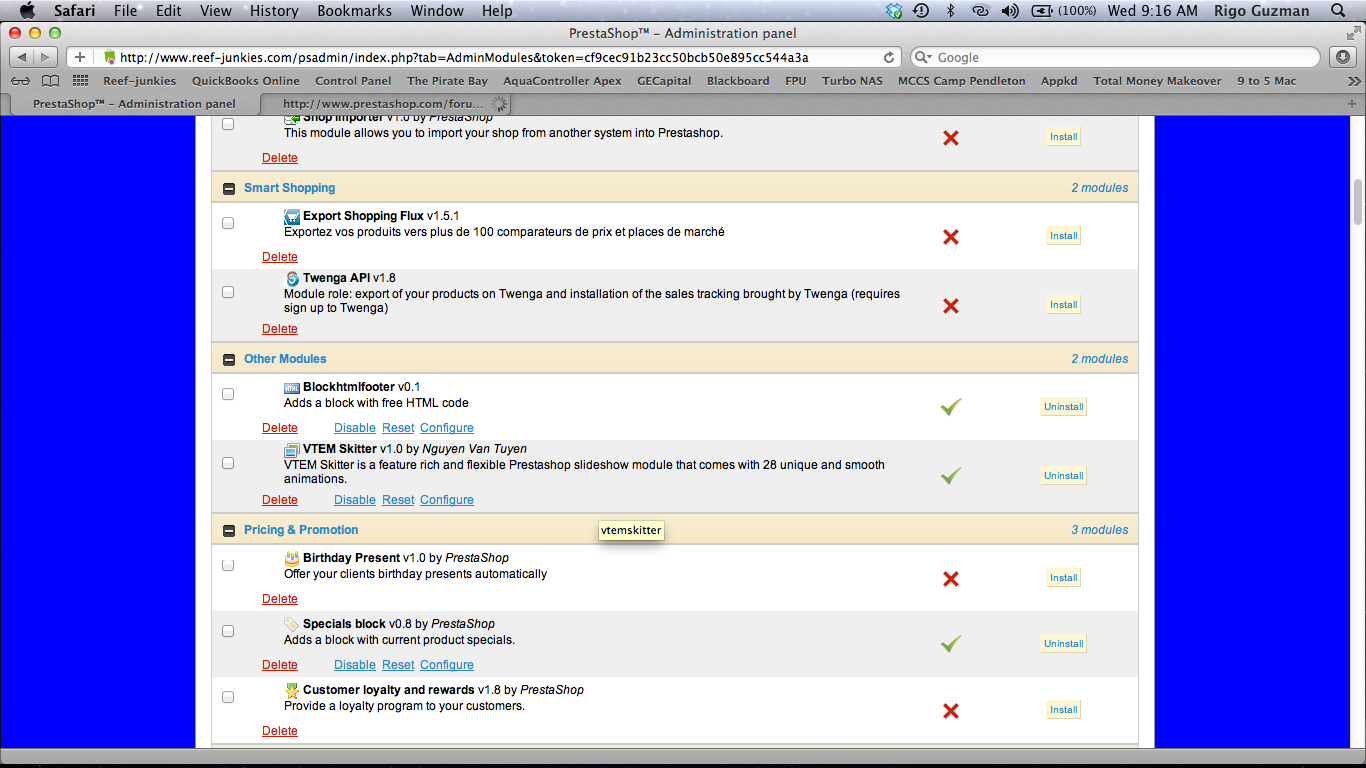Install the Export Shopping Flux module
1366x768 pixels.
(x=1063, y=236)
